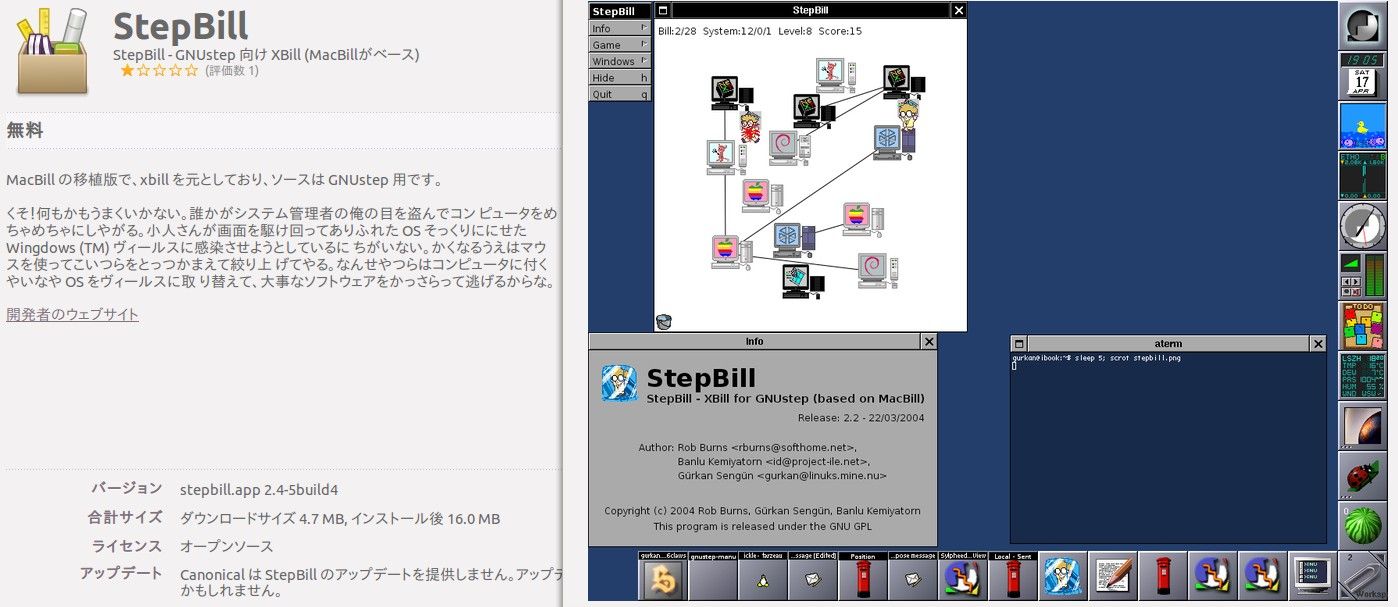1398x607 pixels.
Task: Open the text editor pencil app icon
Action: 1113,575
